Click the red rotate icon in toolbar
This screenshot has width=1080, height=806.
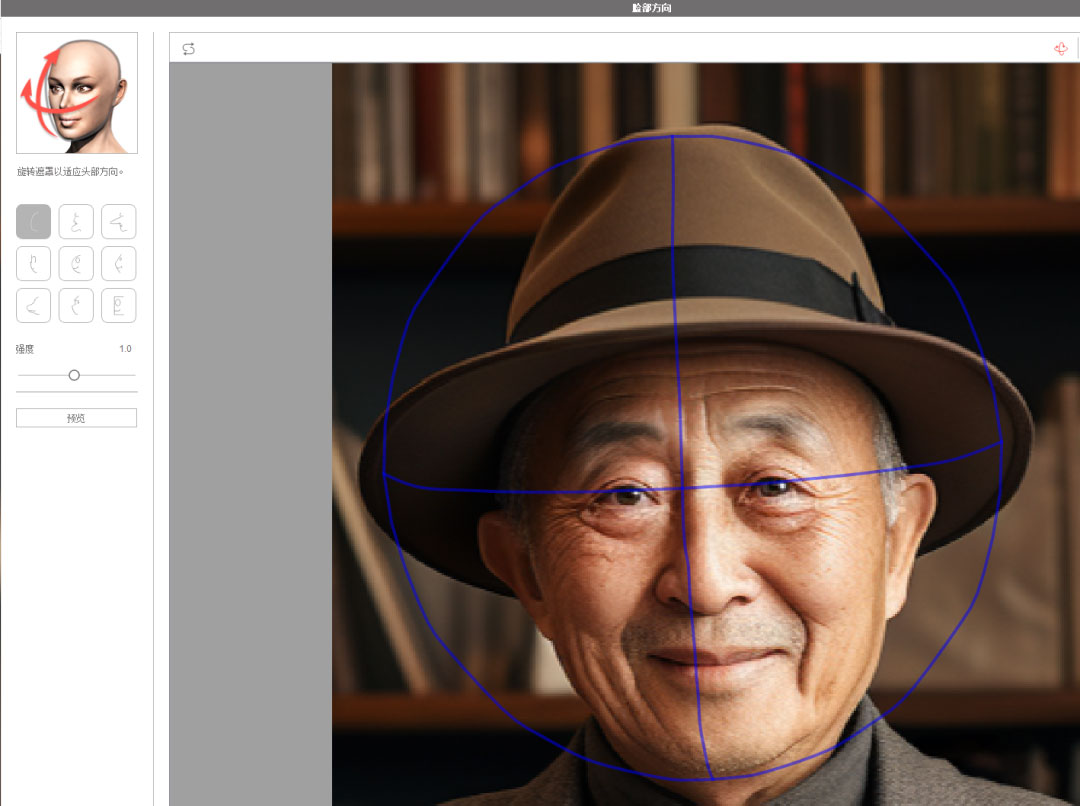click(1061, 49)
